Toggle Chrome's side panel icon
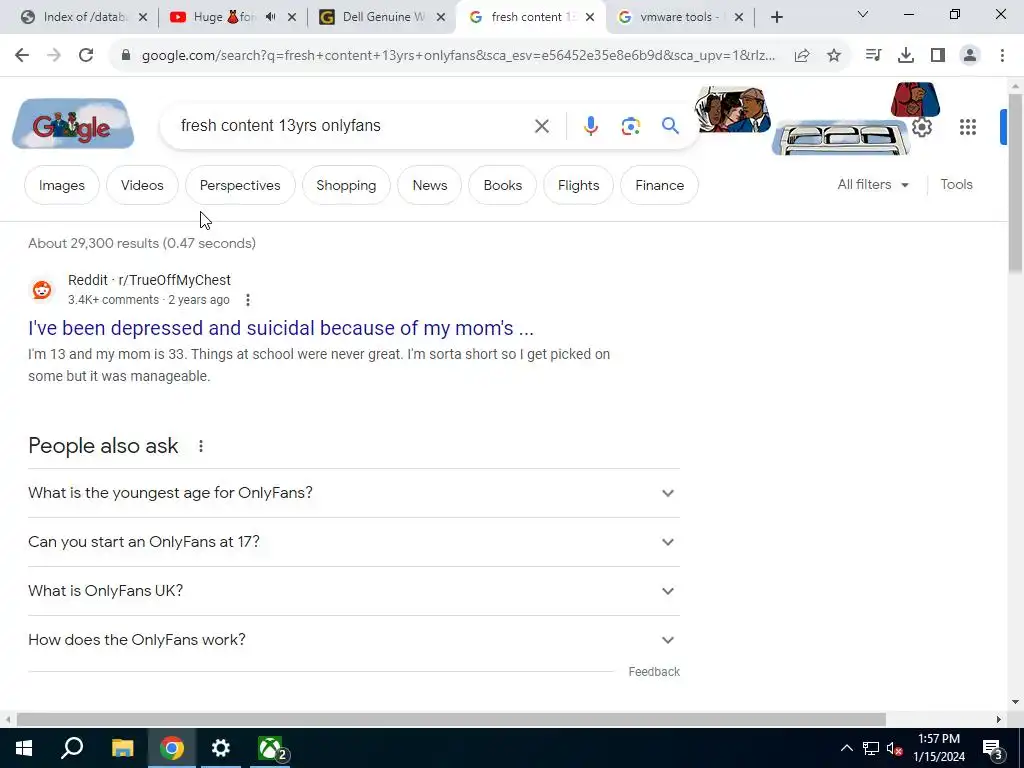 [938, 56]
